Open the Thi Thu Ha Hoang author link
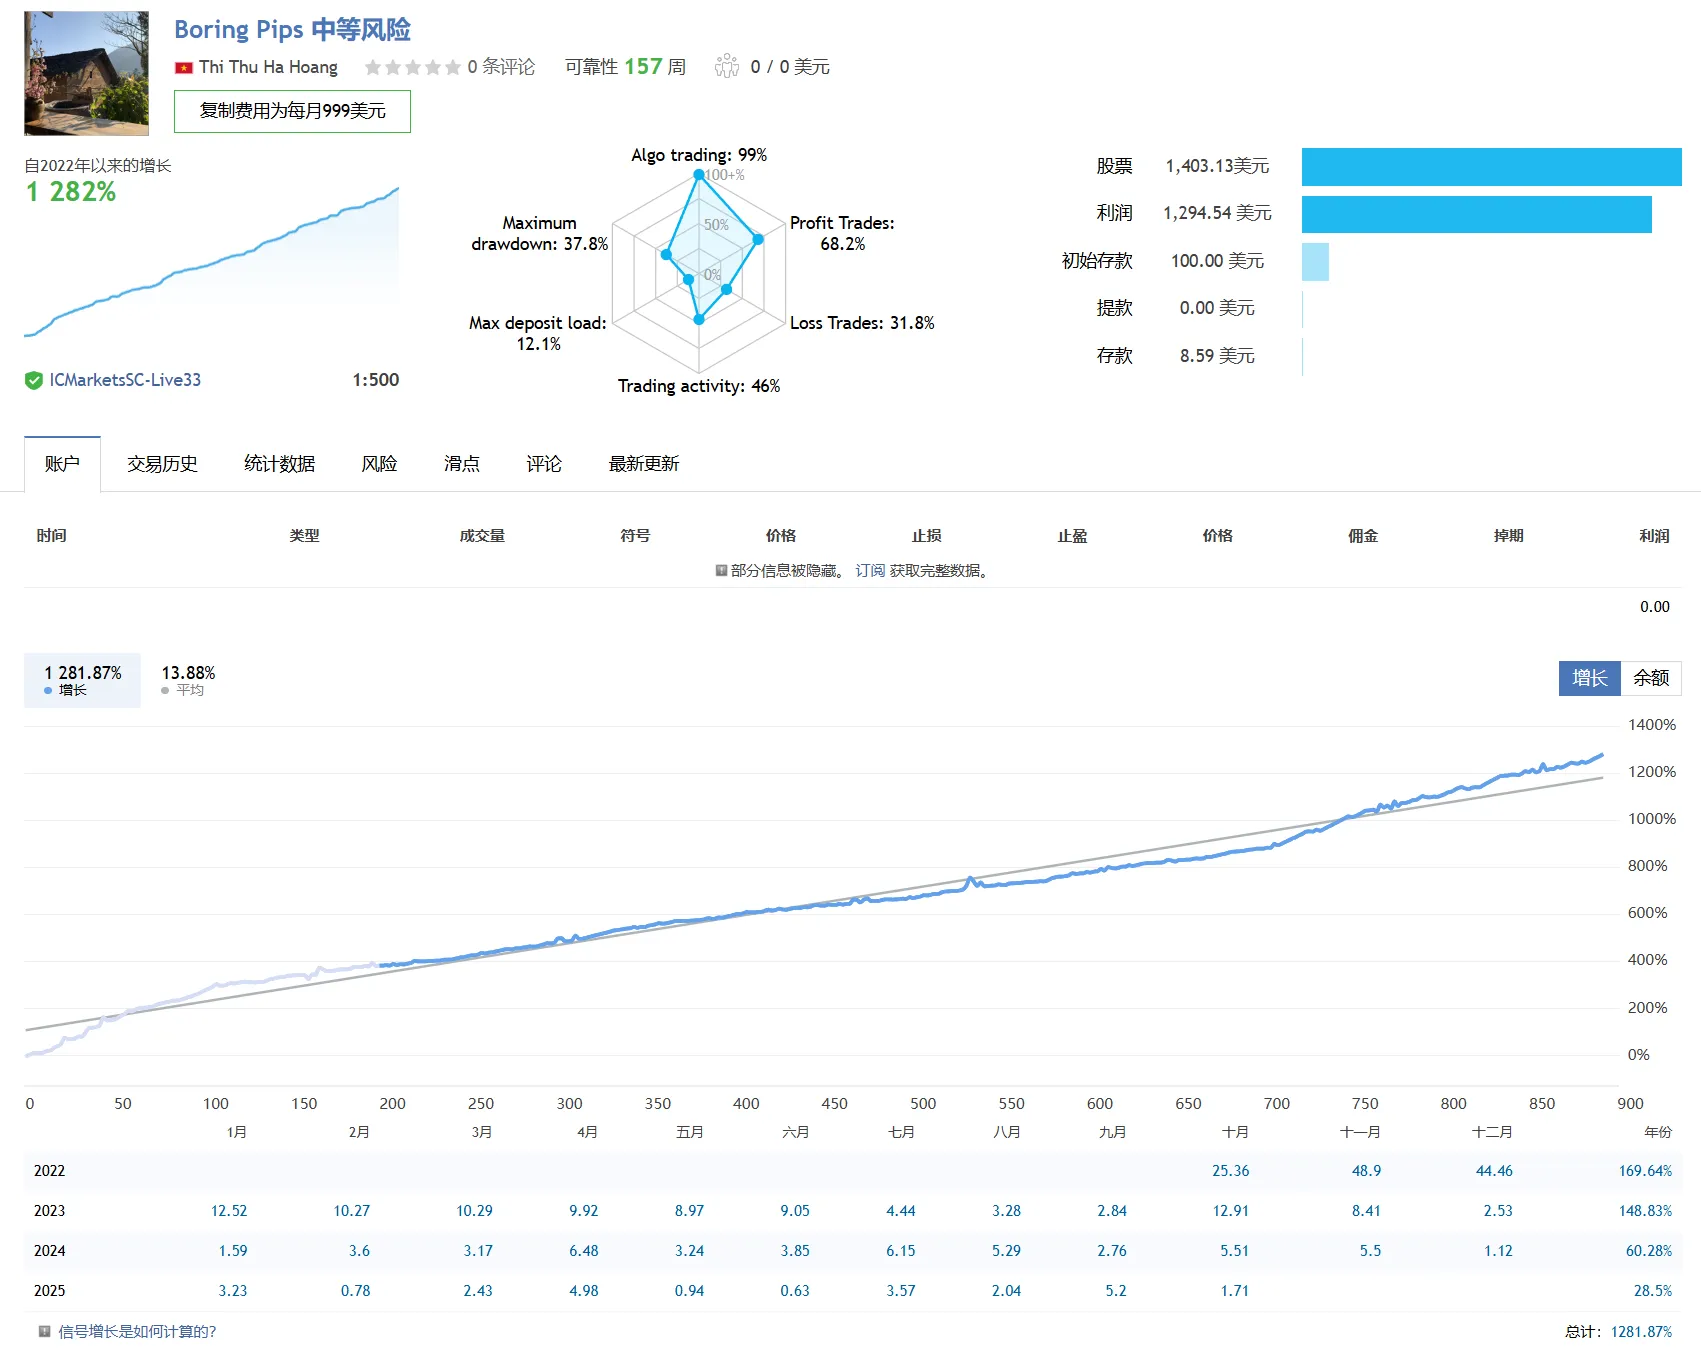Image resolution: width=1701 pixels, height=1351 pixels. [x=268, y=67]
